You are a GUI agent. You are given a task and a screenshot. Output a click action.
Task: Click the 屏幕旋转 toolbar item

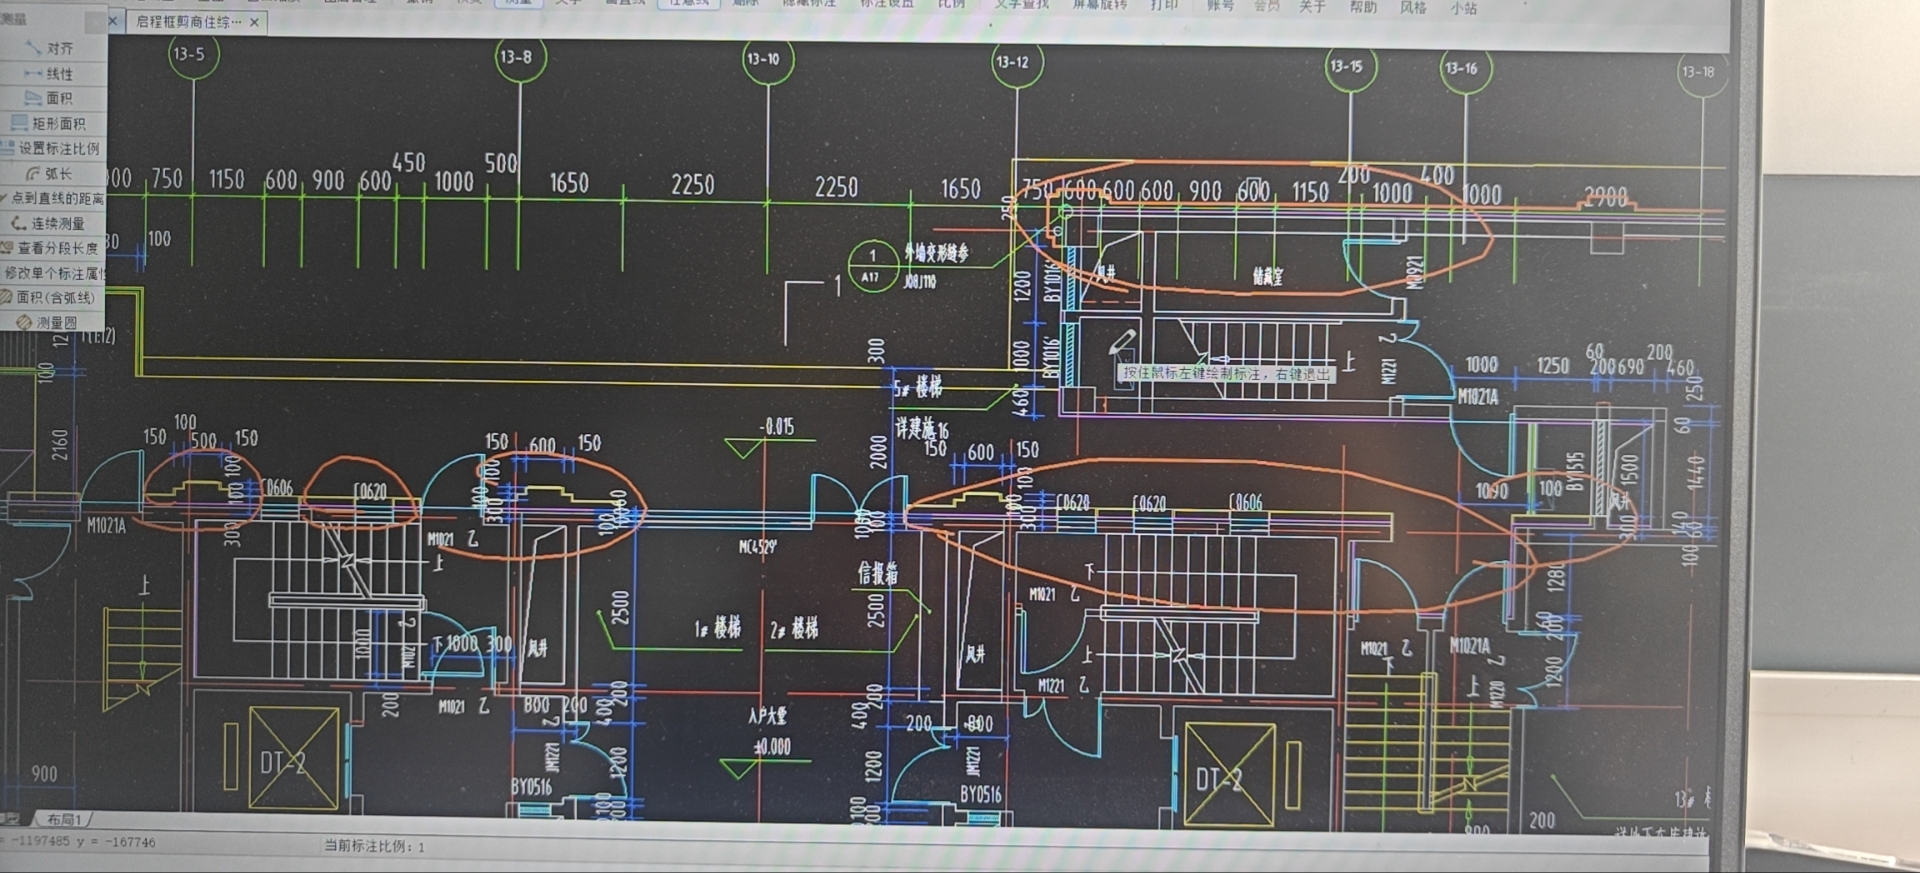click(1099, 5)
